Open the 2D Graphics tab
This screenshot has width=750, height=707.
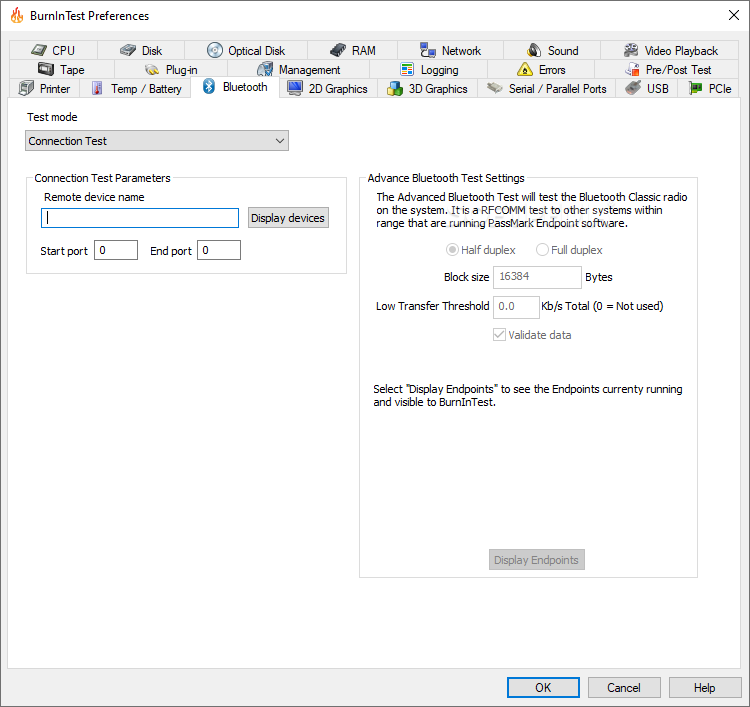click(x=328, y=88)
